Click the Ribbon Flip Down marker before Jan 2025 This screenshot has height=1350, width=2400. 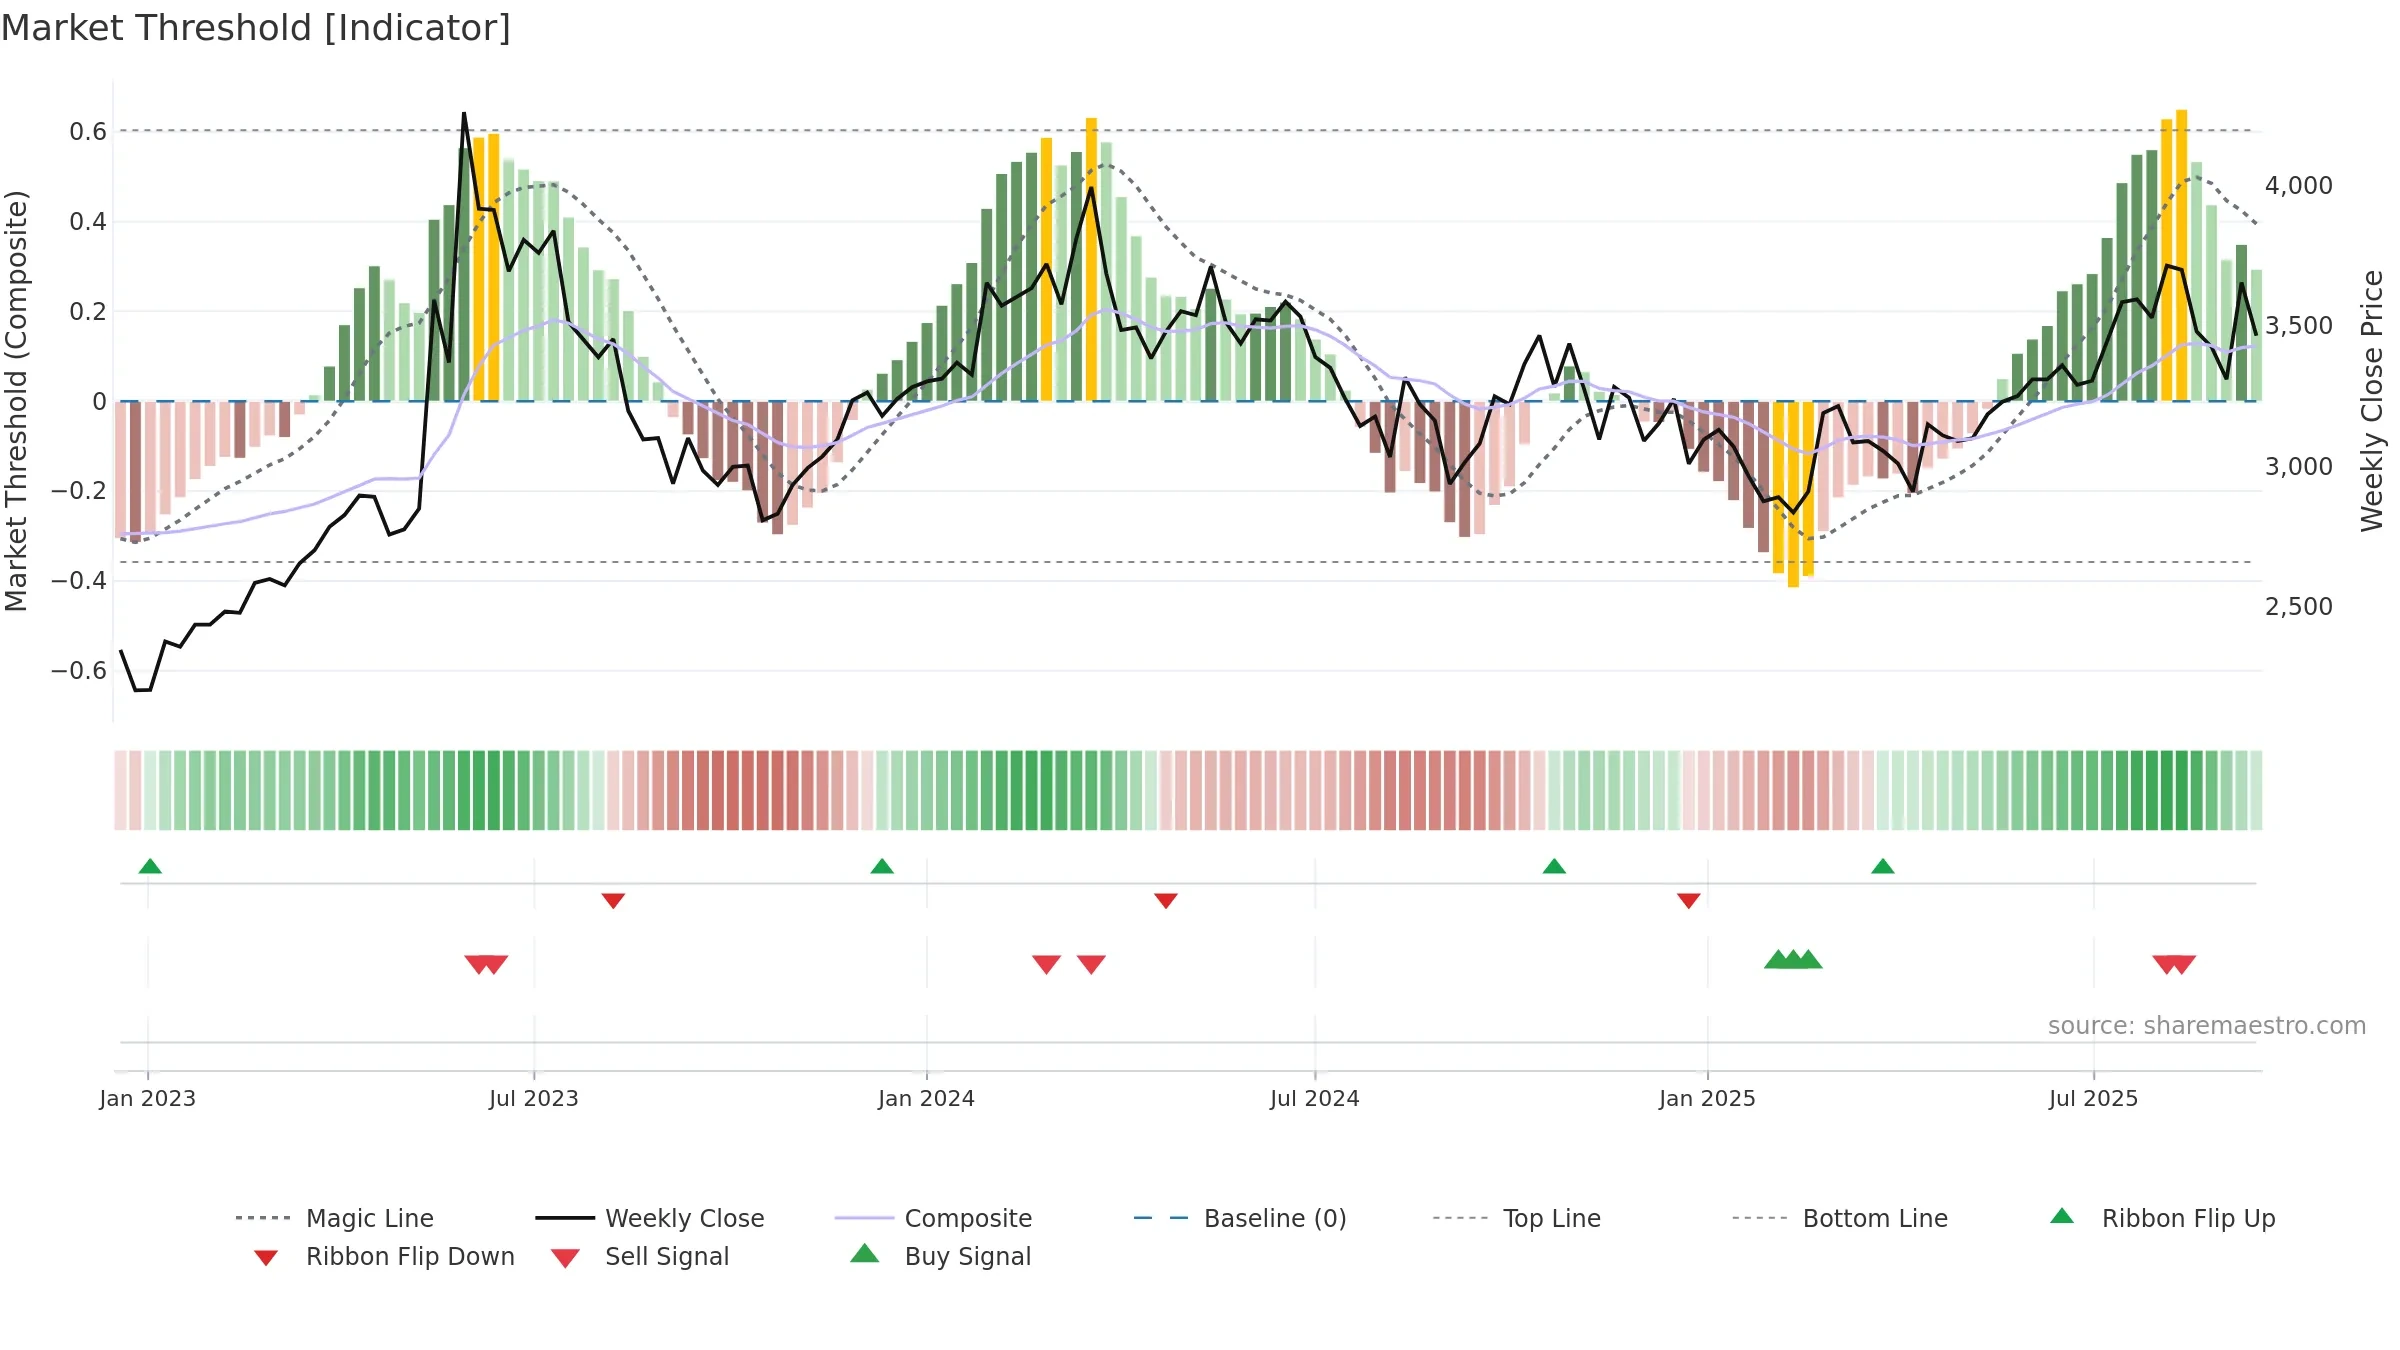click(1689, 901)
